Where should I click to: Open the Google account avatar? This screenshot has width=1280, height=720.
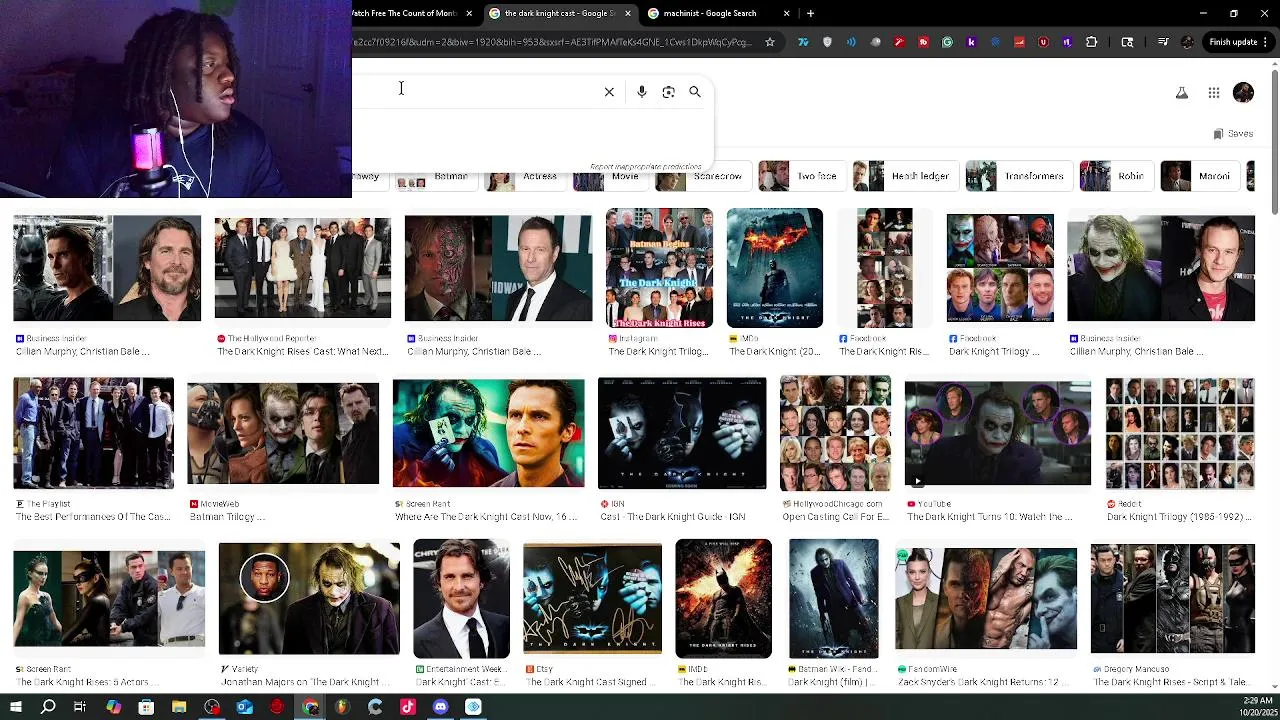[1244, 93]
